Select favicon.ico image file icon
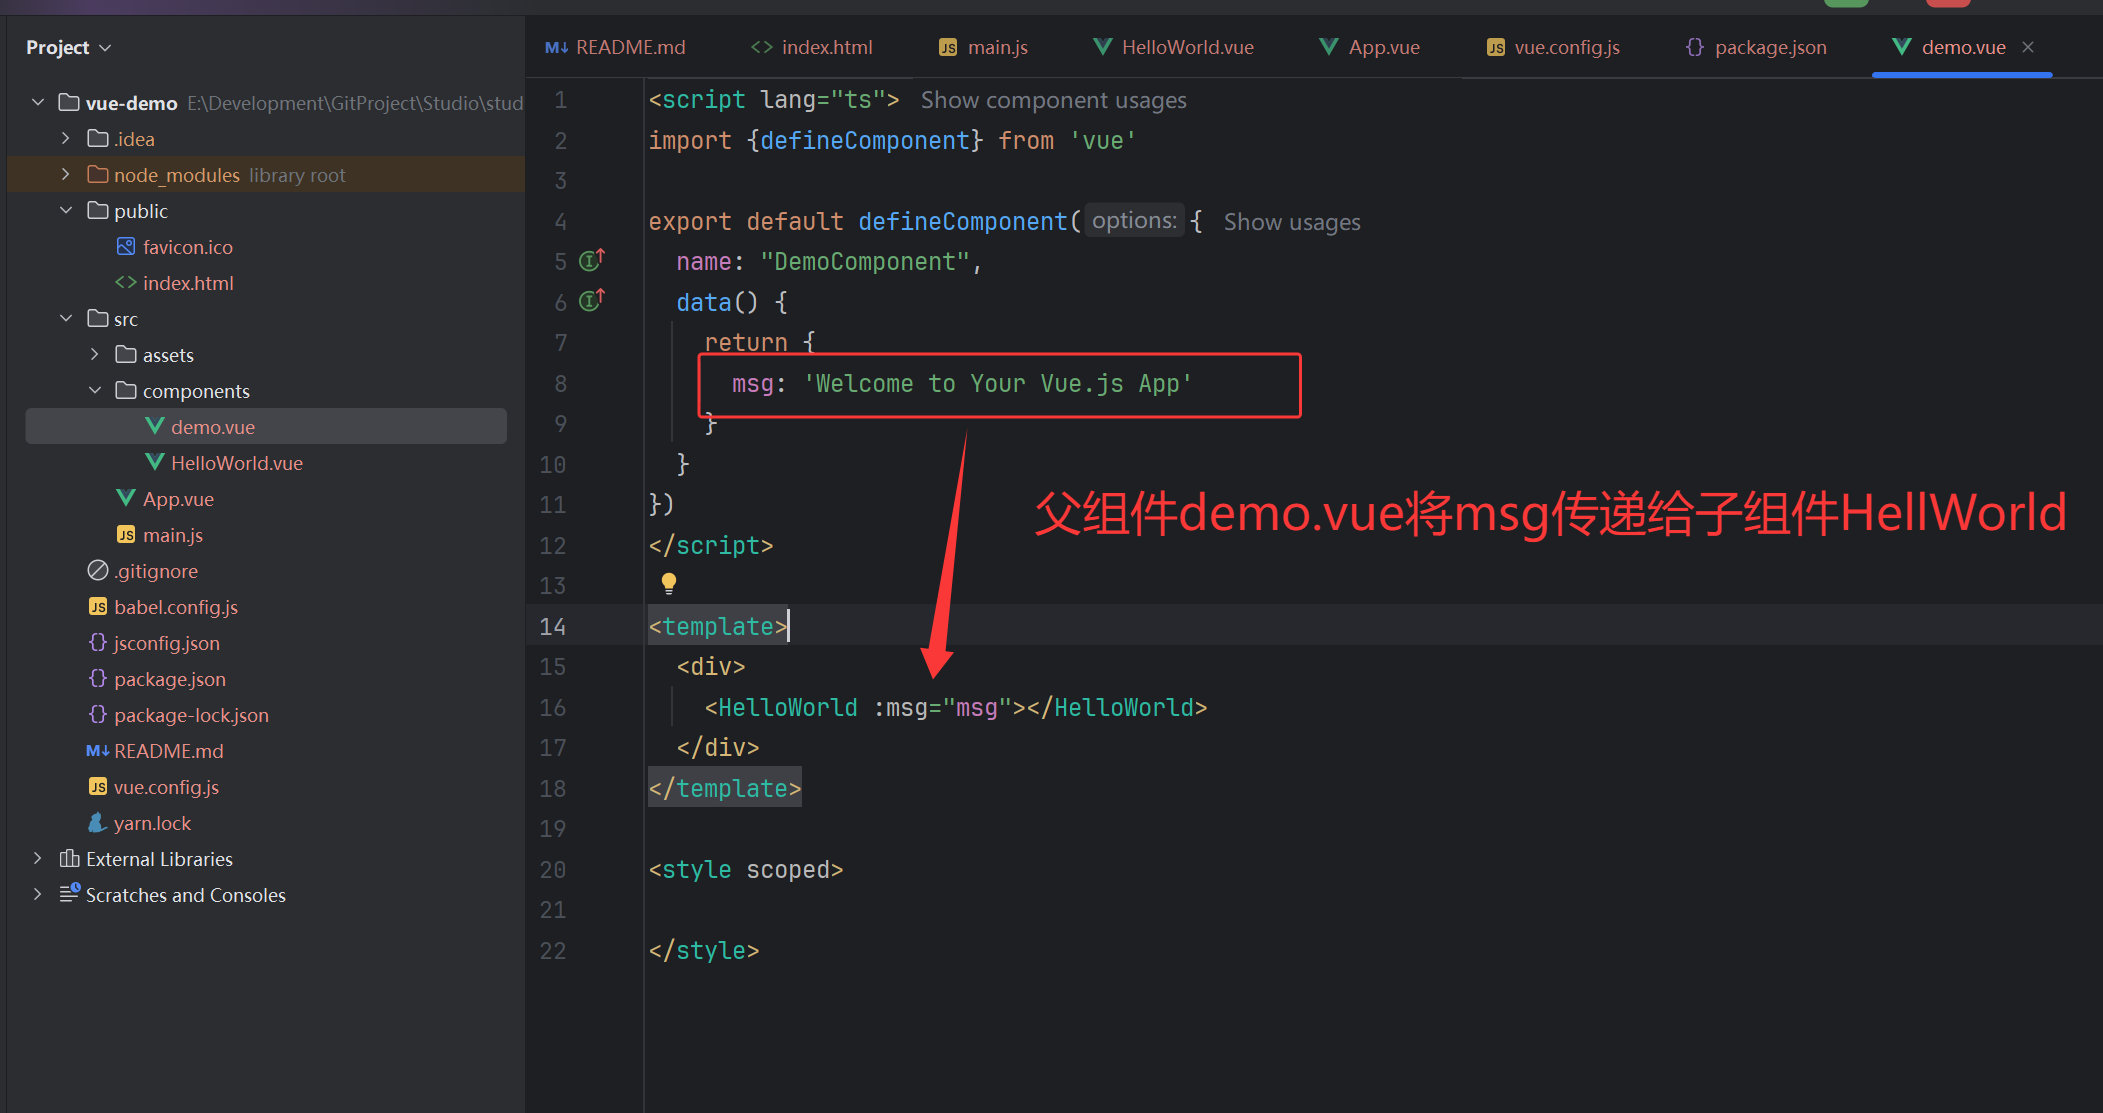This screenshot has width=2103, height=1113. 126,246
